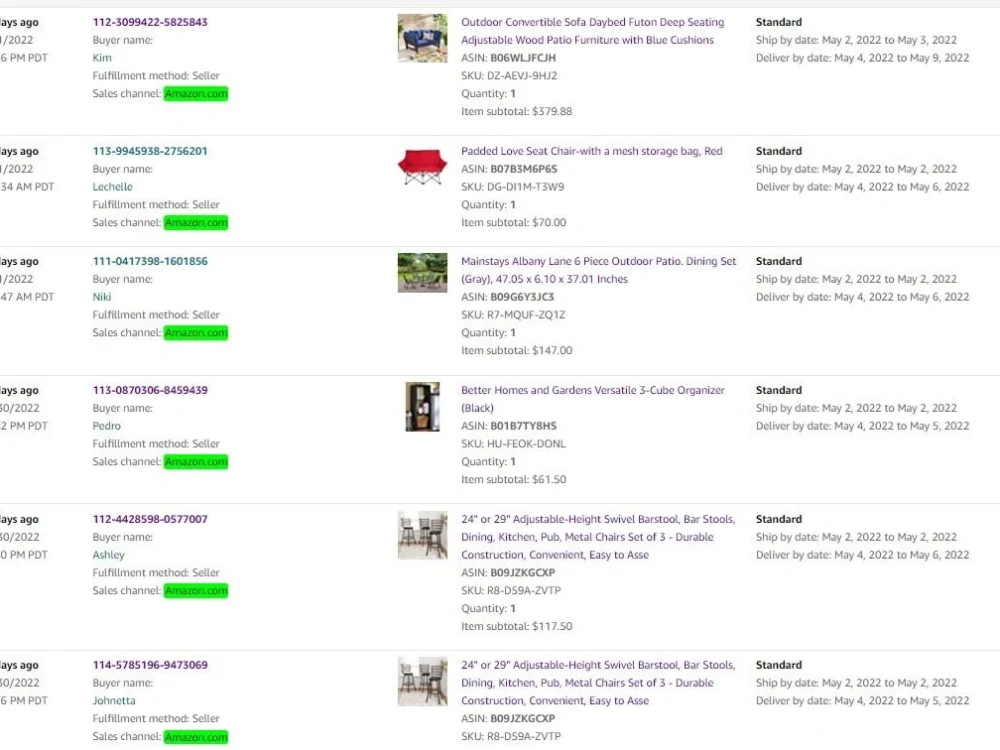Click buyer name Ashley
Screen dimensions: 1000x750
[108, 555]
